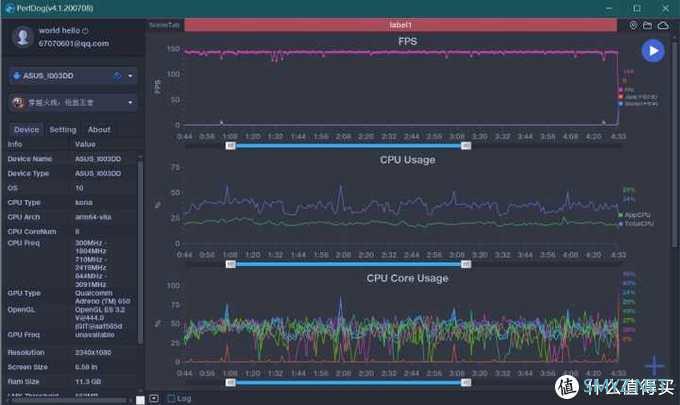Open the local records folder icon
Image resolution: width=680 pixels, height=405 pixels.
coord(647,26)
